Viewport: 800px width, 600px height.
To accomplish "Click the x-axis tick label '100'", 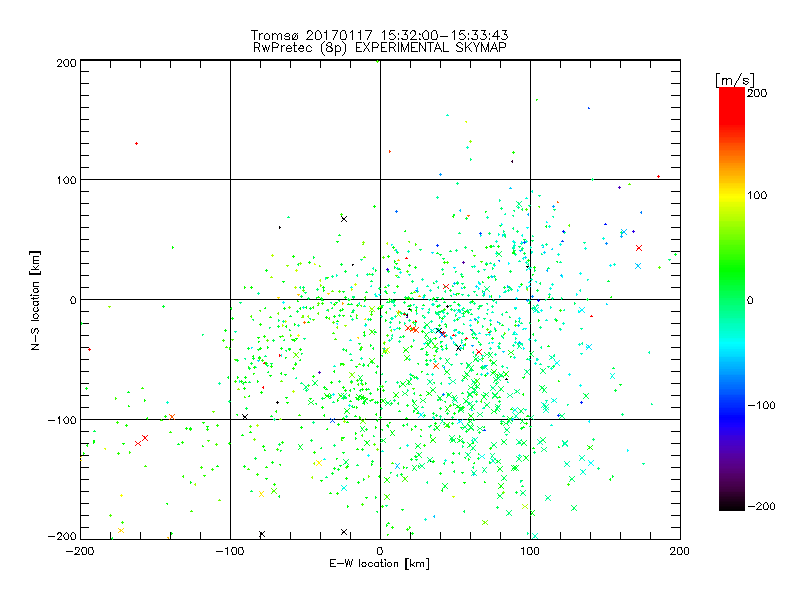I will tap(530, 551).
